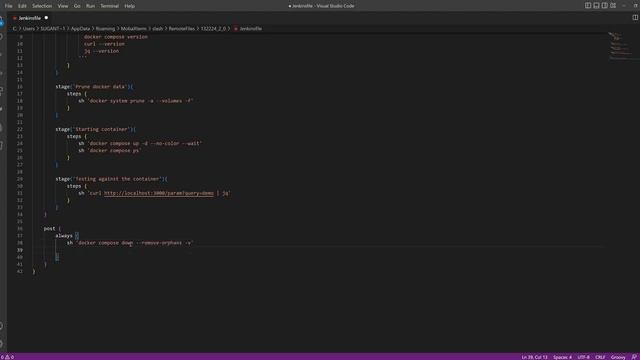Click the Split Editor Right icon
Viewport: 640px width, 360px height.
pyautogui.click(x=635, y=18)
